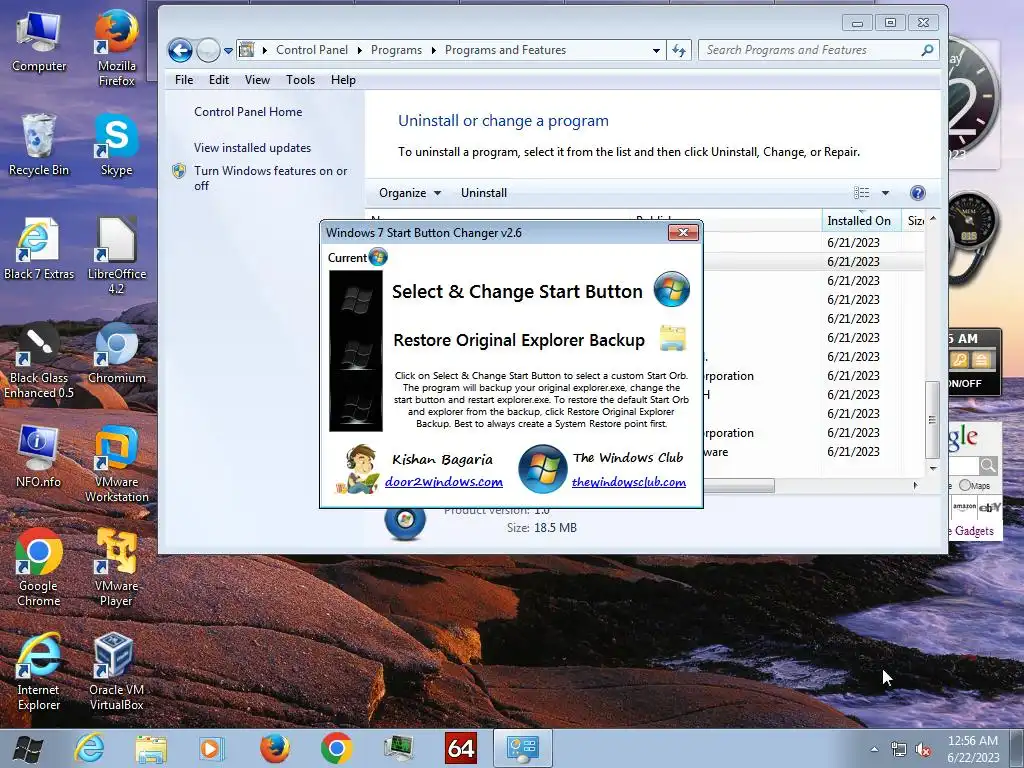Launch Oracle VM VirtualBox shortcut
The image size is (1024, 768).
click(x=116, y=671)
